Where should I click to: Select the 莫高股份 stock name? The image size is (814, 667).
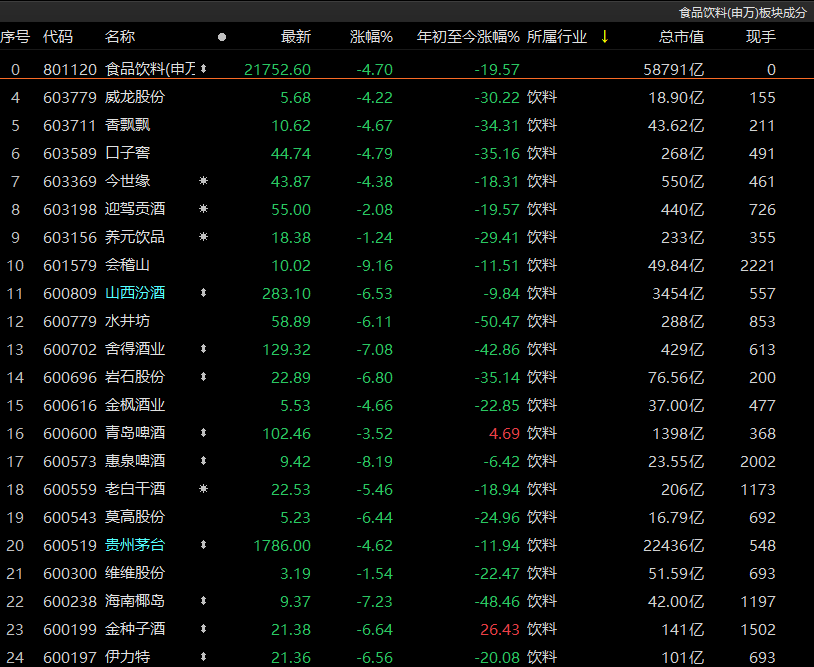(135, 518)
